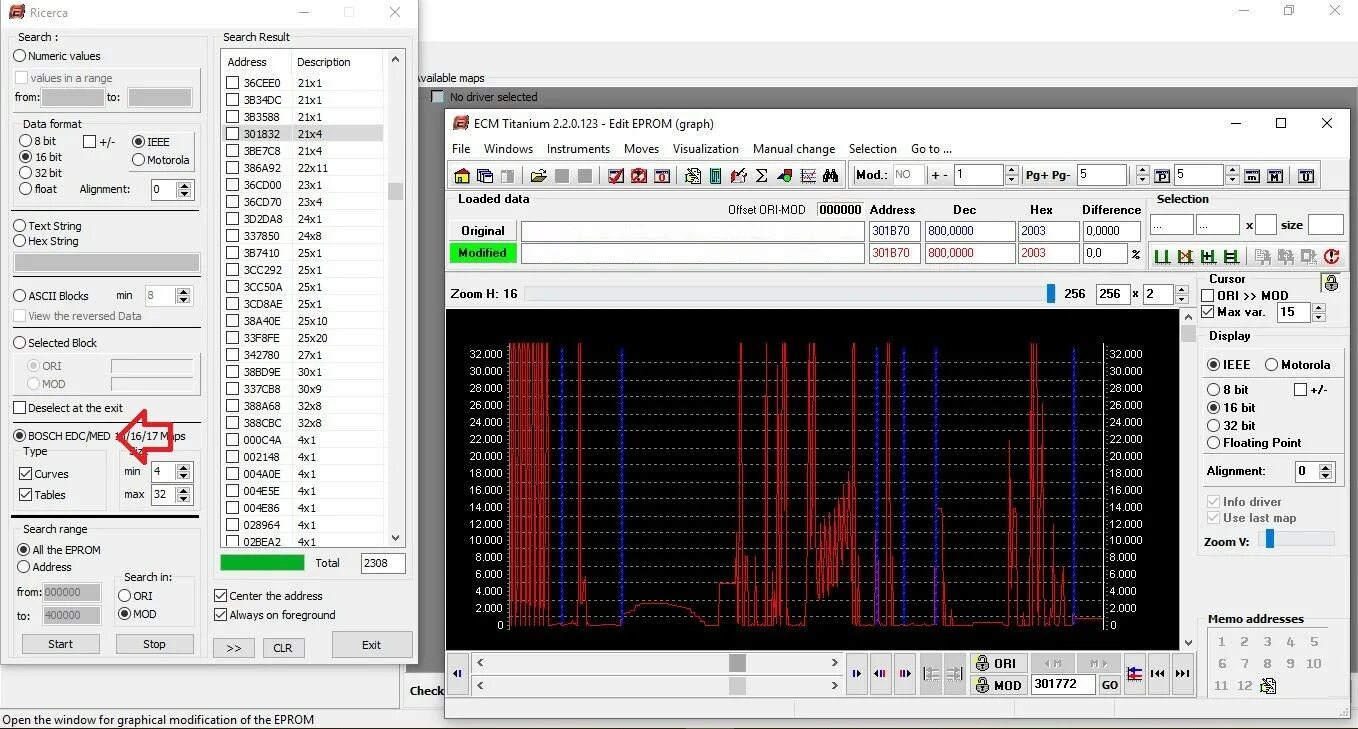Click the first green selection marker icon
Screen dimensions: 1358x729
point(1162,257)
